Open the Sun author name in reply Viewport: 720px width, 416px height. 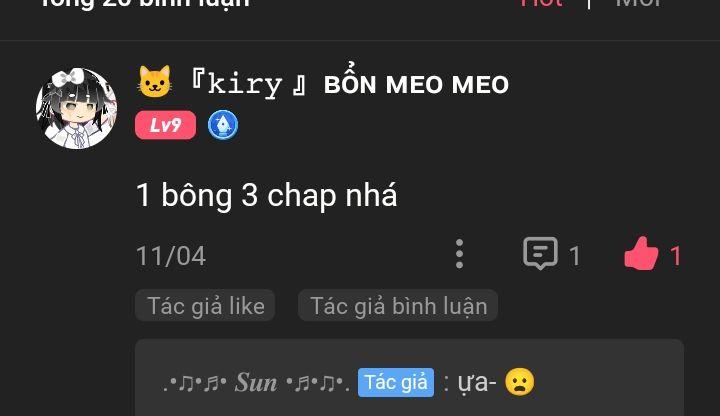pyautogui.click(x=256, y=382)
